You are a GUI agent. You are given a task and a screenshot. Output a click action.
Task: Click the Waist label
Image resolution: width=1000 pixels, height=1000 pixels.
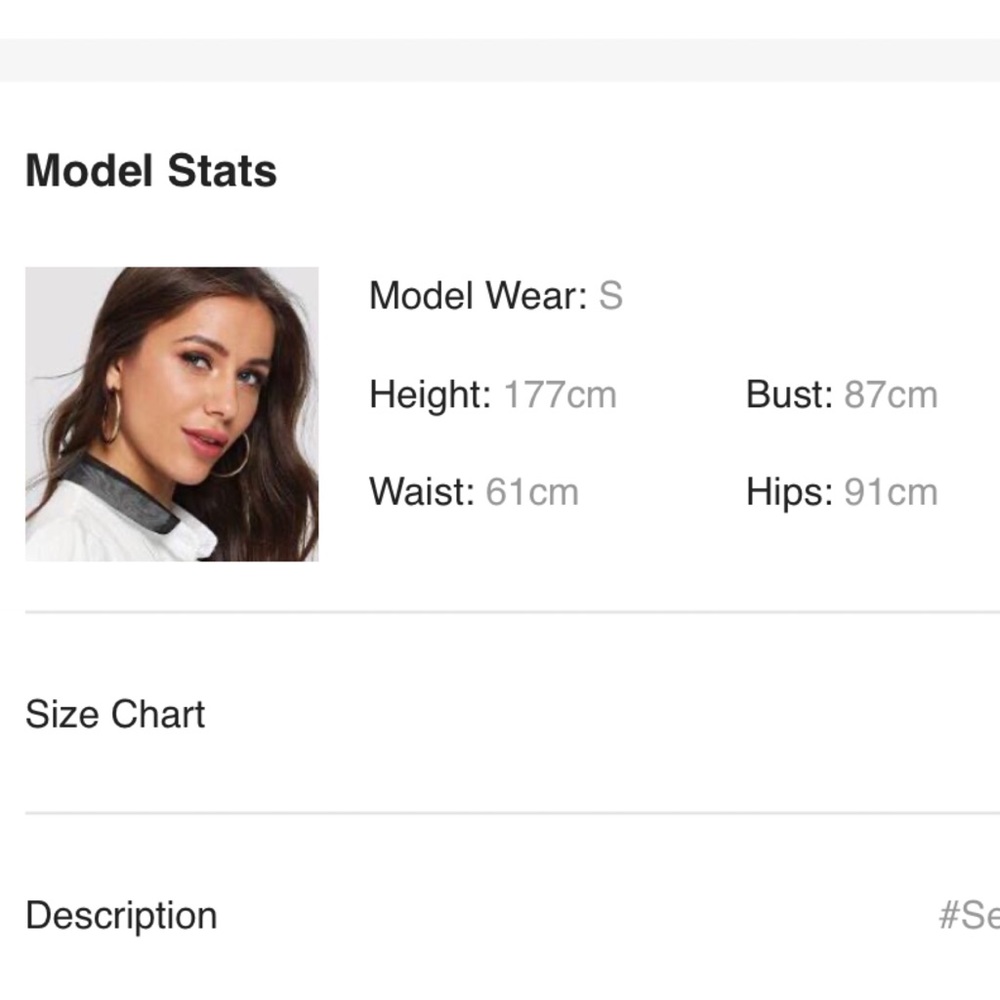click(421, 492)
